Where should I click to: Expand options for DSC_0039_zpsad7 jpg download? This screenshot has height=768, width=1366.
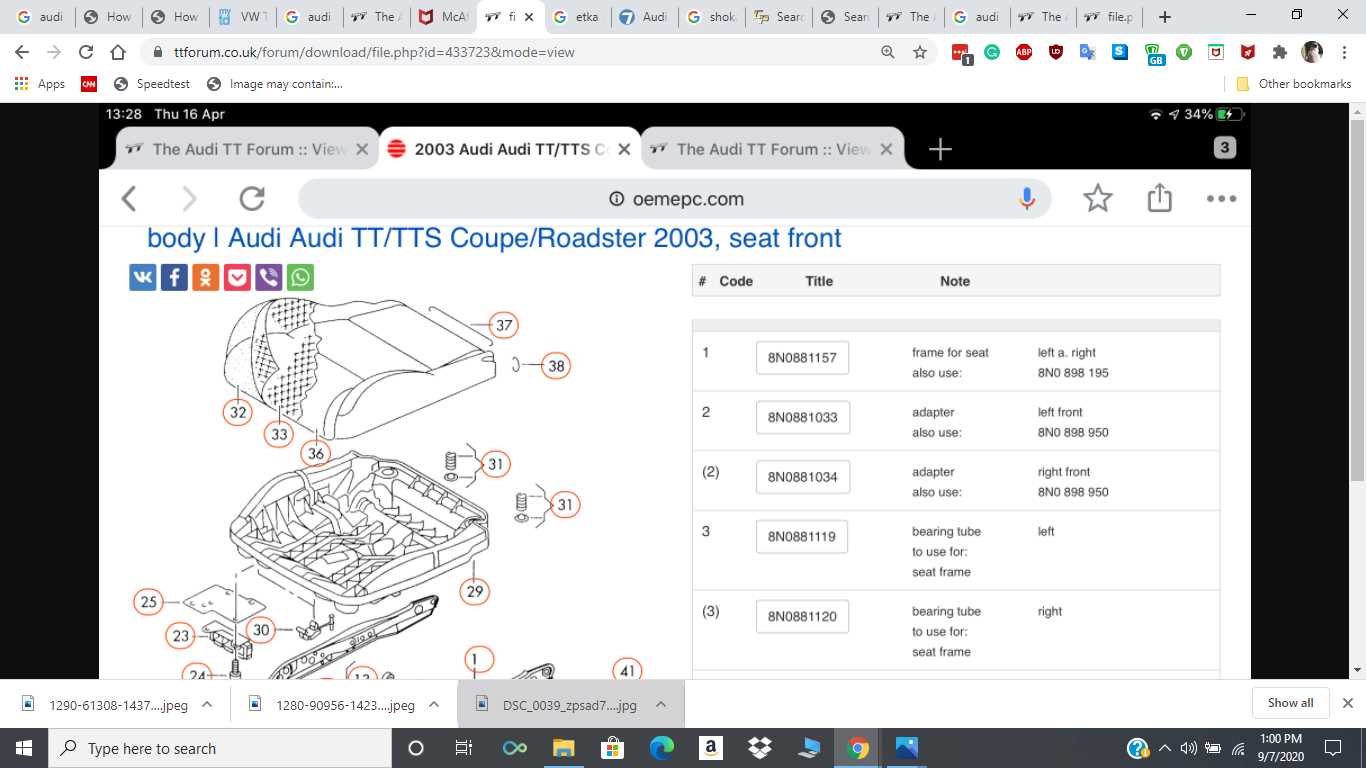click(661, 704)
